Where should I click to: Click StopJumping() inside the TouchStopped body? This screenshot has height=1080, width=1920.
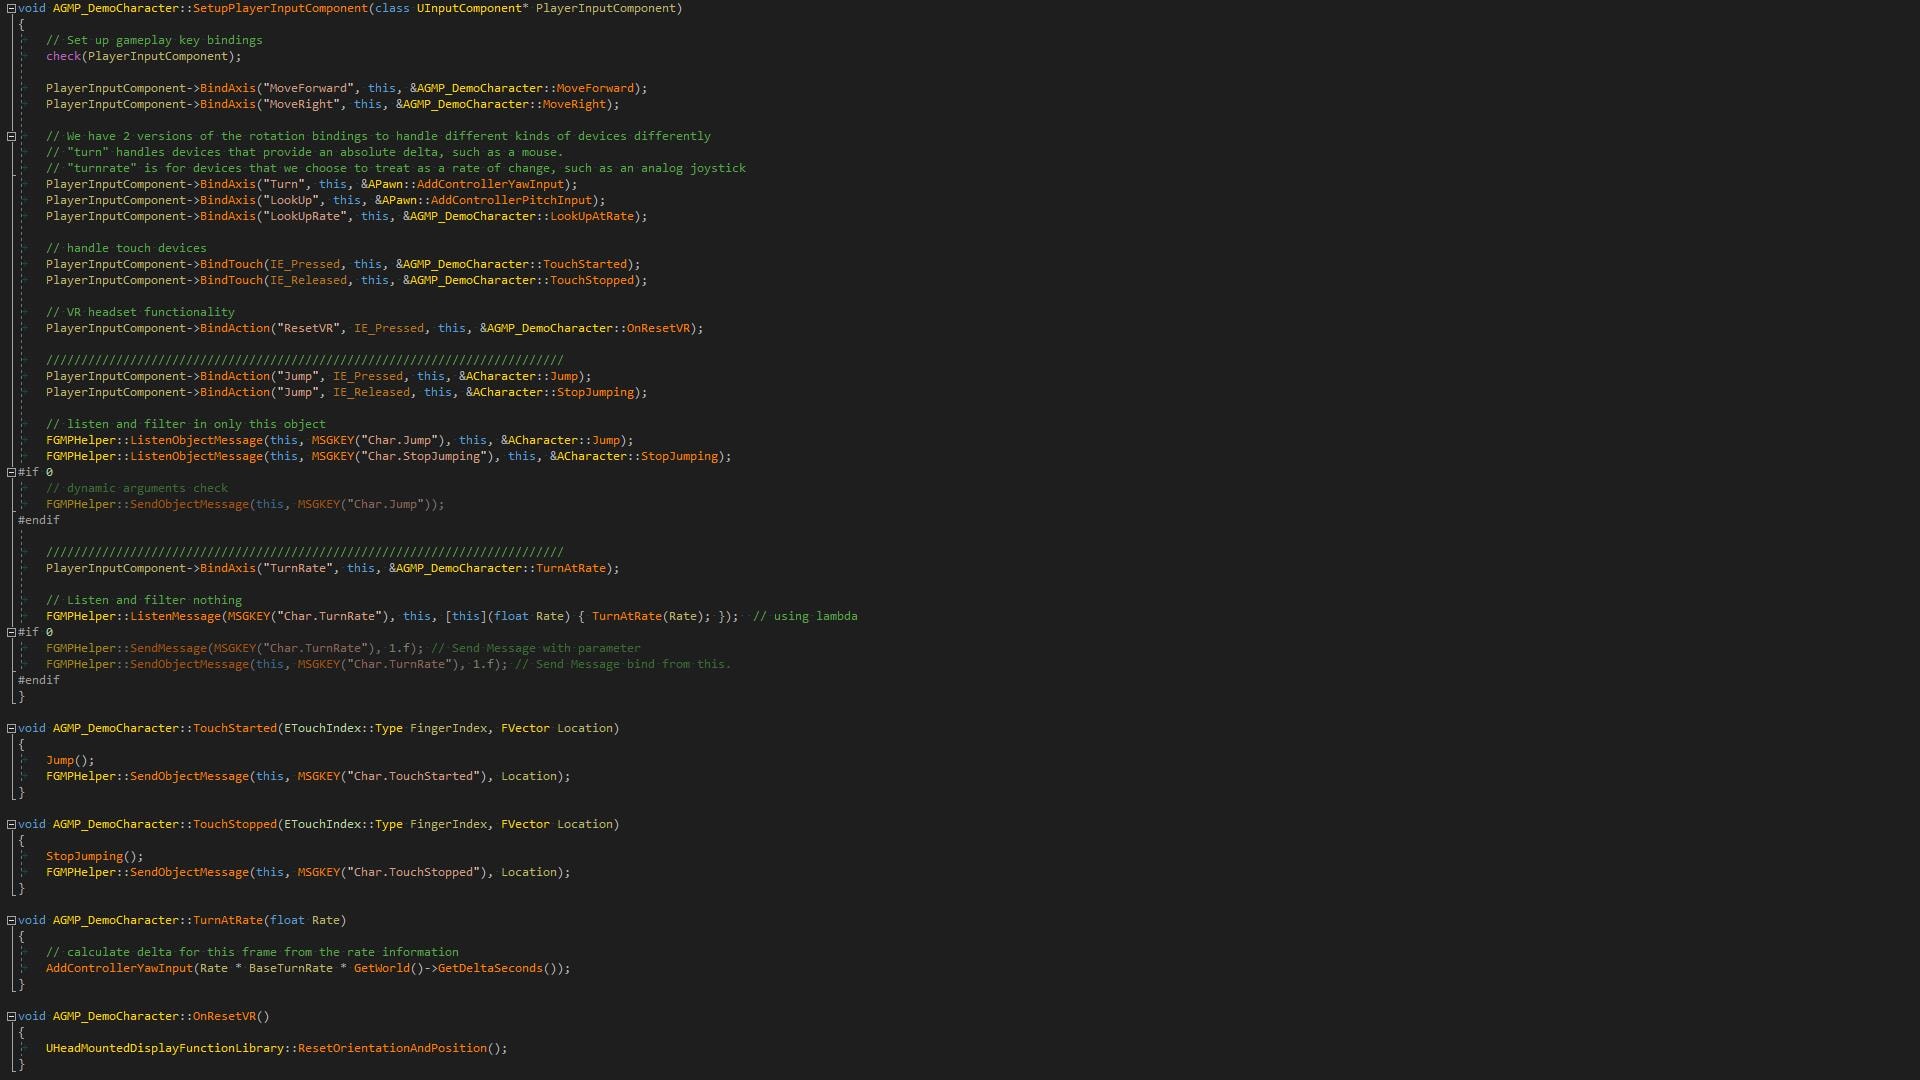tap(89, 856)
